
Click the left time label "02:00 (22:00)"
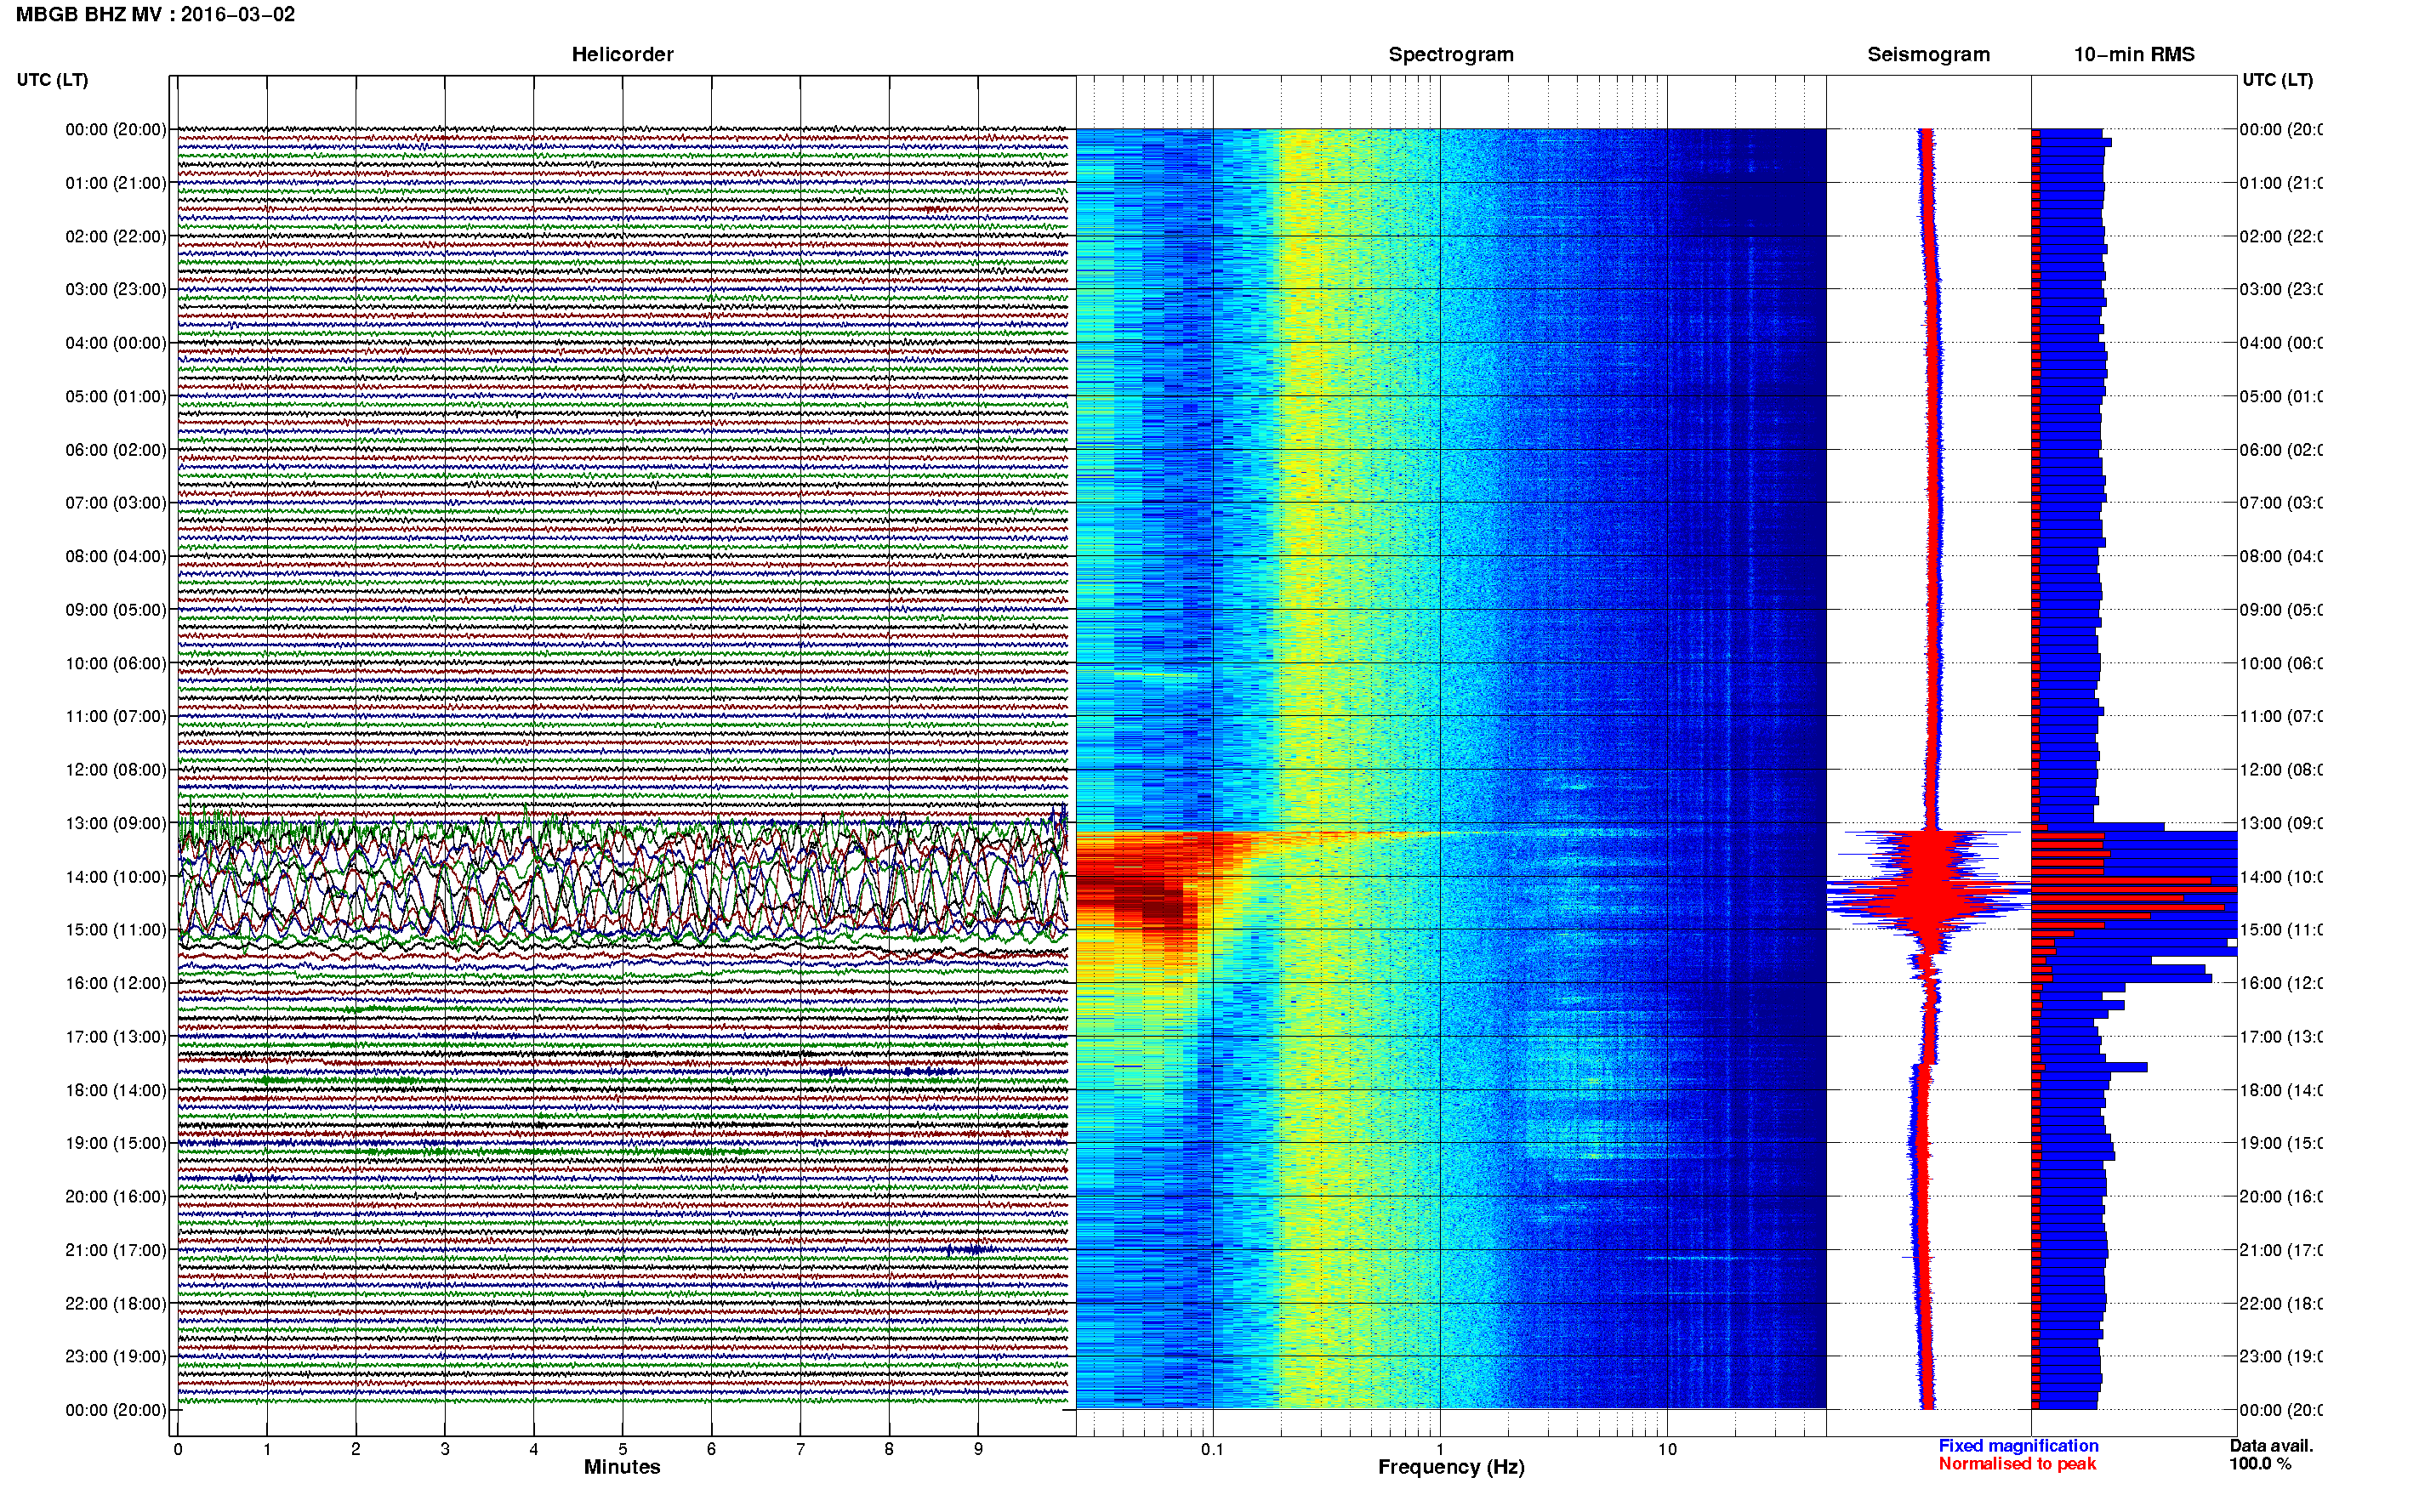point(116,236)
